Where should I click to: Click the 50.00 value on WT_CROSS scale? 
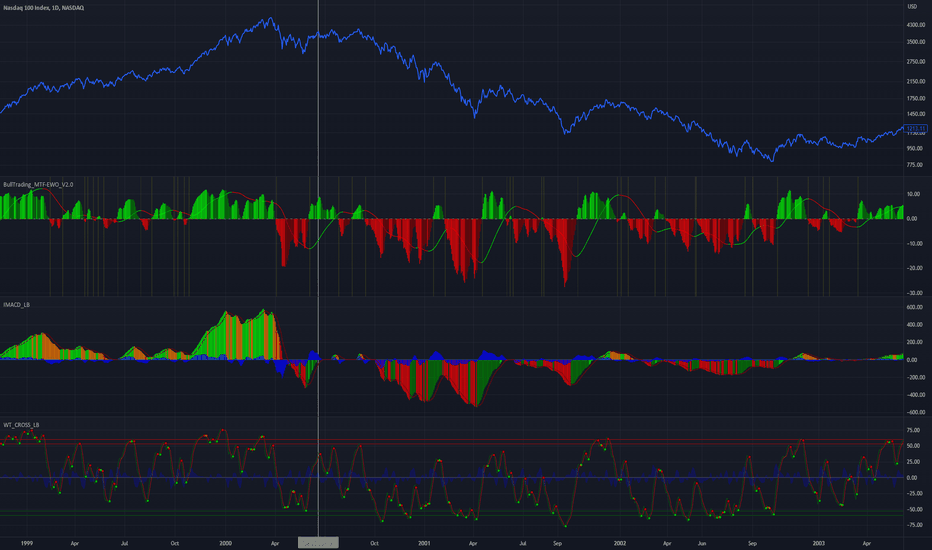[x=913, y=446]
